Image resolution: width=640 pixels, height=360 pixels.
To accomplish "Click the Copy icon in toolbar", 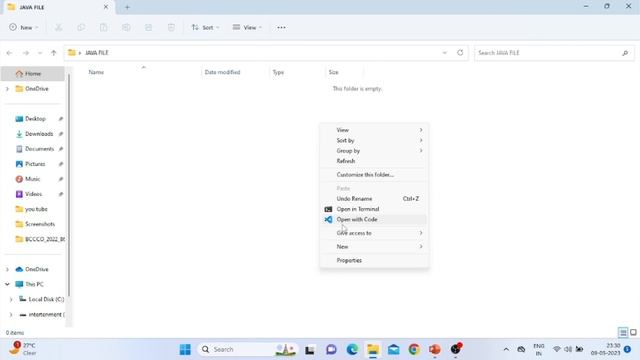I will (x=81, y=27).
